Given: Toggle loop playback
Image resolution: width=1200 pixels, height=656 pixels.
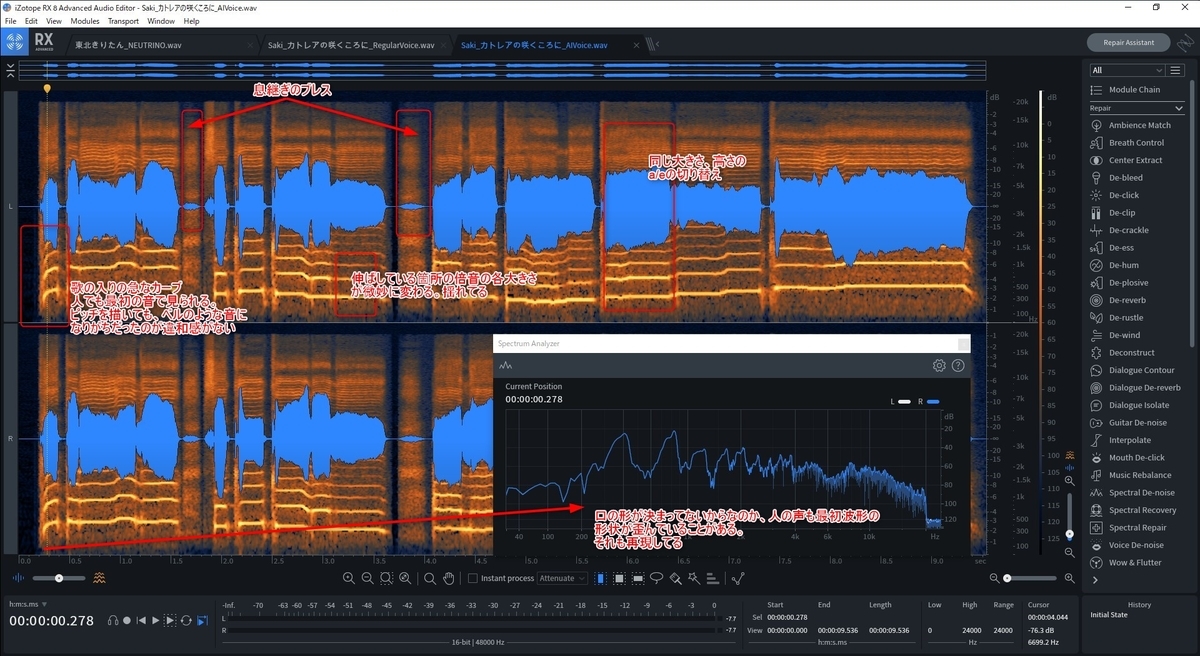Looking at the screenshot, I should (186, 621).
